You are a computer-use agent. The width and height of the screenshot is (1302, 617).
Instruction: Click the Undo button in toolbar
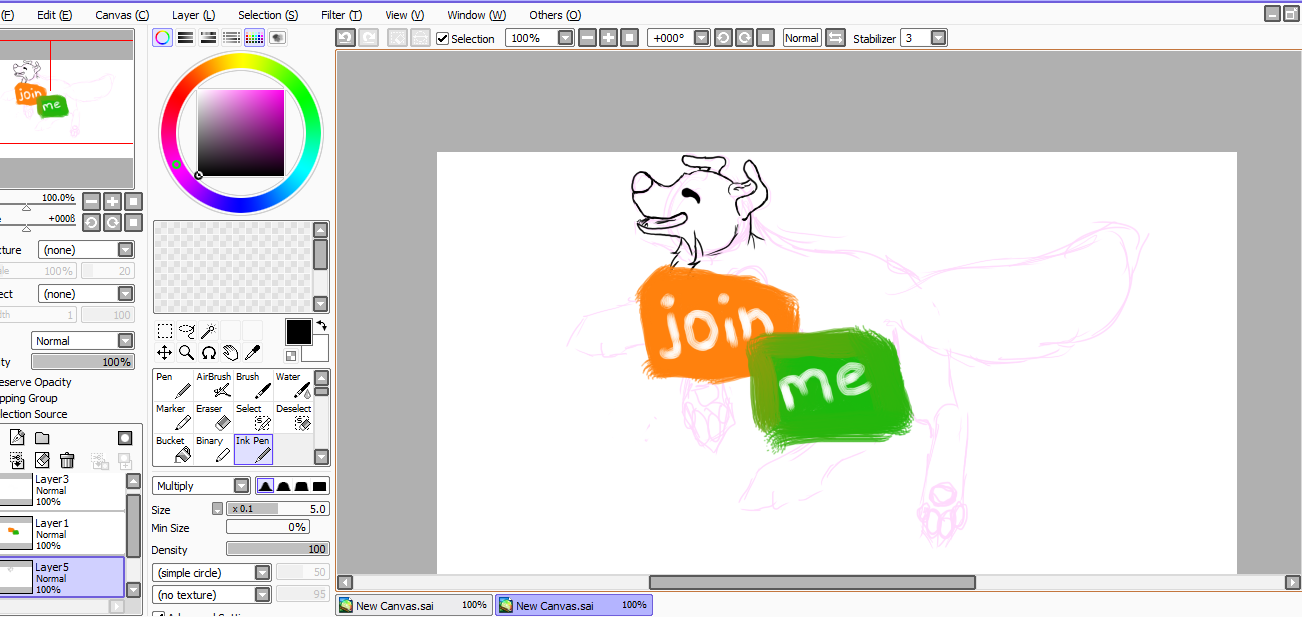tap(345, 38)
